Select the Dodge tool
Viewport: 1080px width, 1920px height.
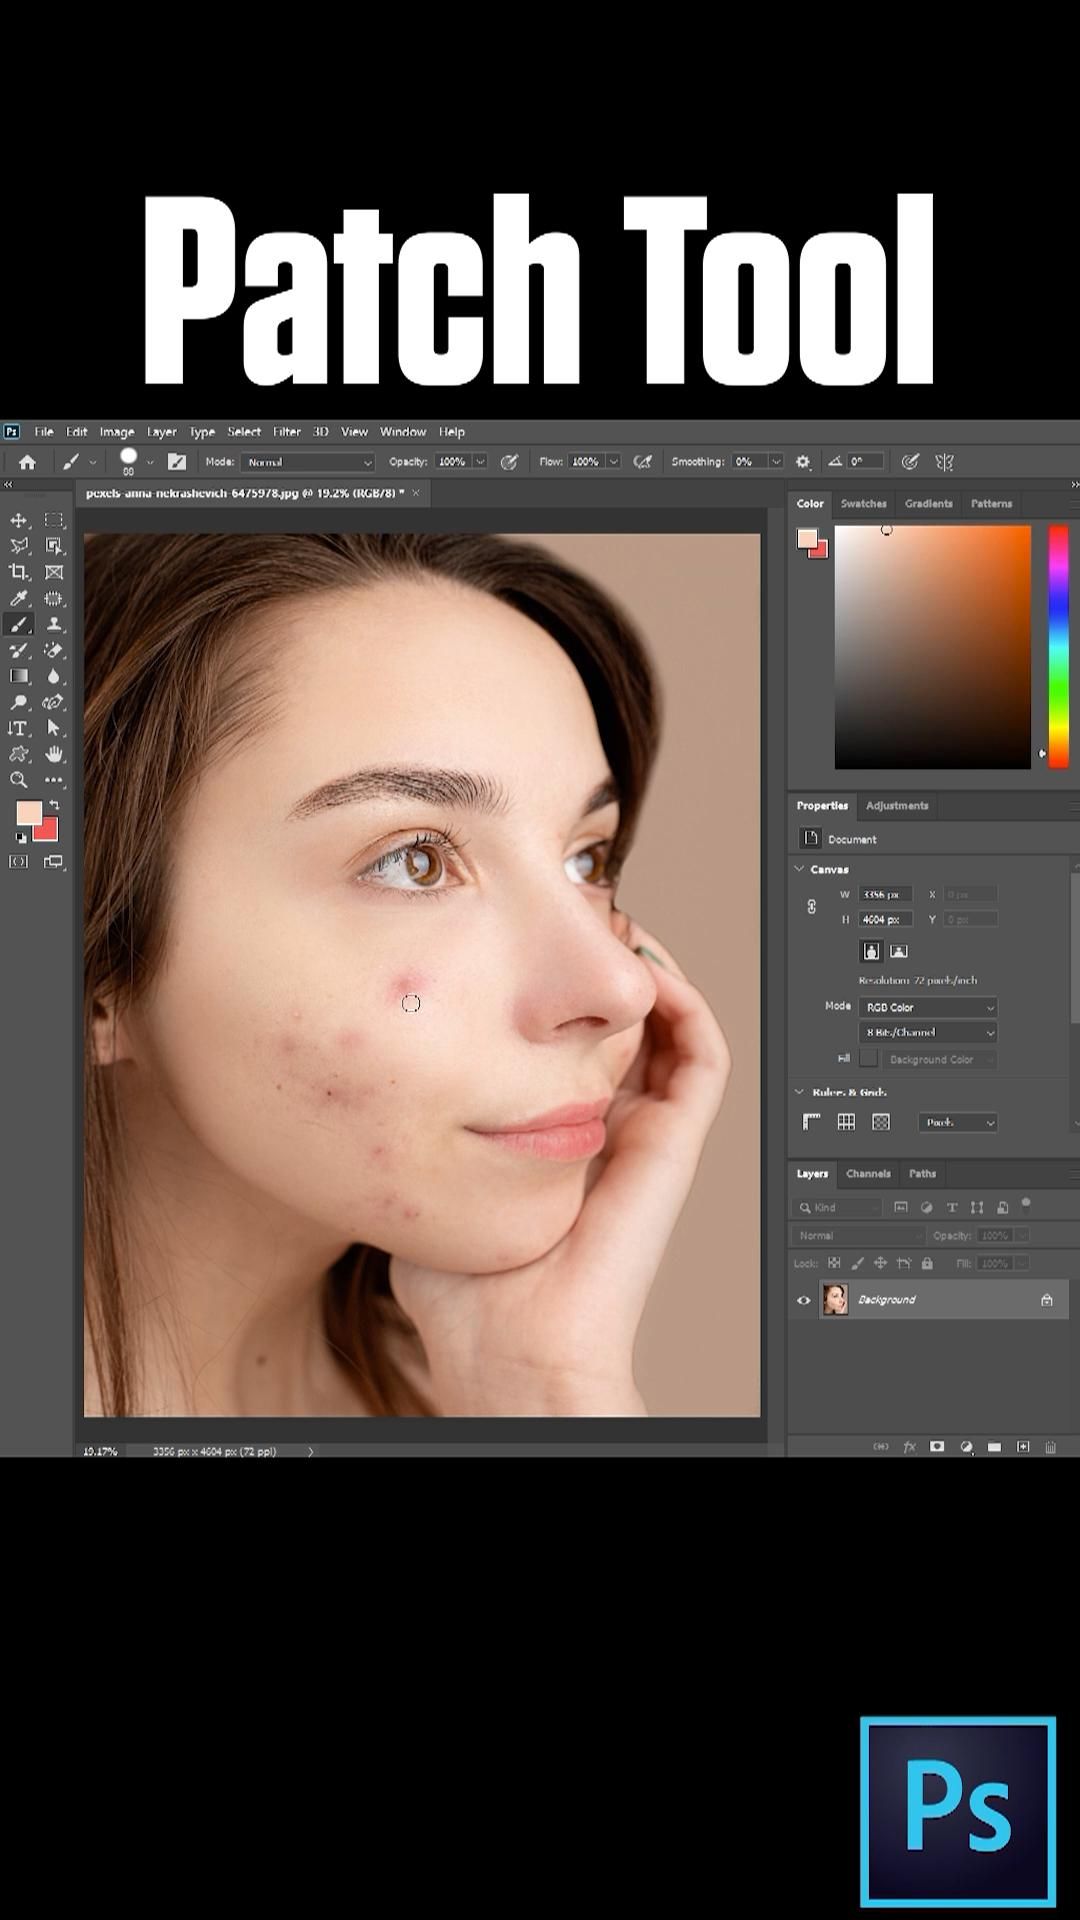pos(19,702)
